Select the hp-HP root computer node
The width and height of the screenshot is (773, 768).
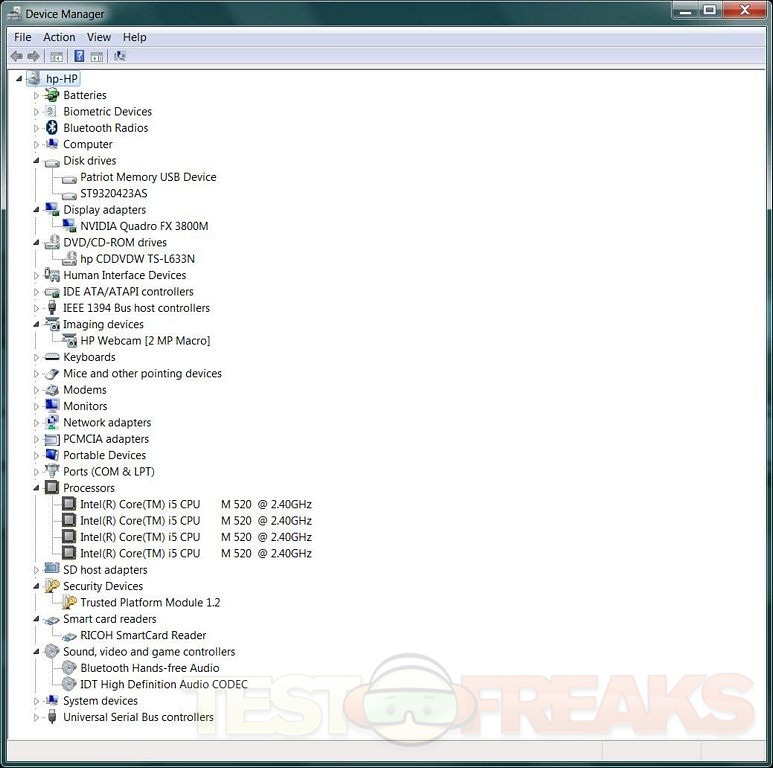coord(62,79)
